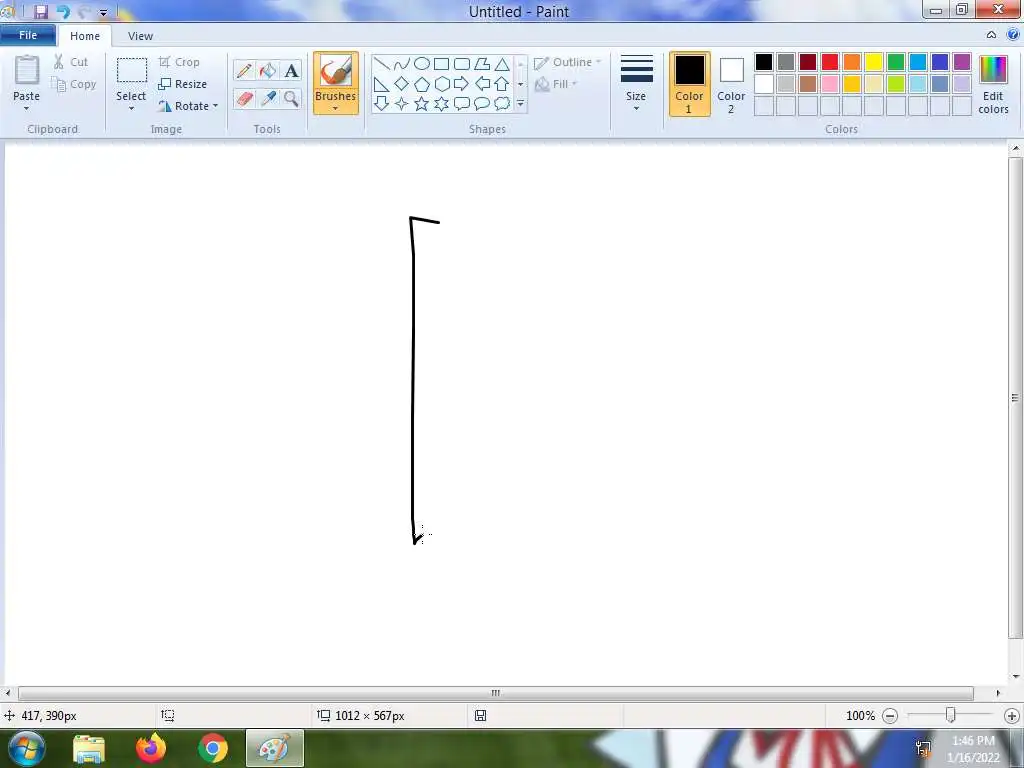
Task: Pick the yellow color swatch
Action: pos(874,62)
